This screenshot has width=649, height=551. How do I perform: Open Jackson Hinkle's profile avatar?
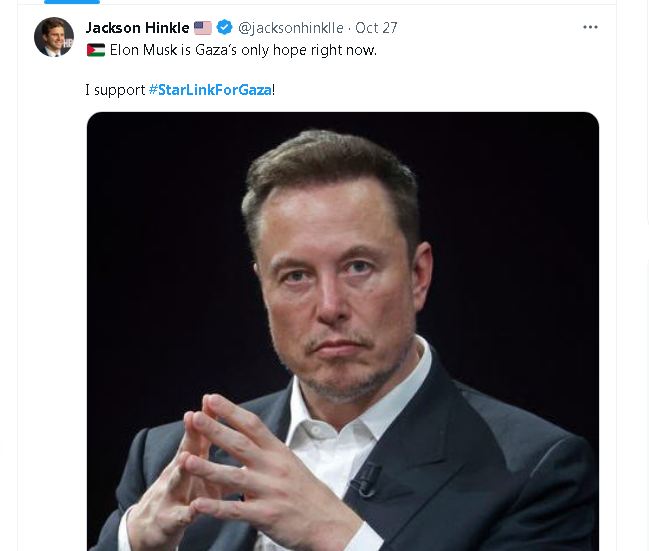point(53,37)
